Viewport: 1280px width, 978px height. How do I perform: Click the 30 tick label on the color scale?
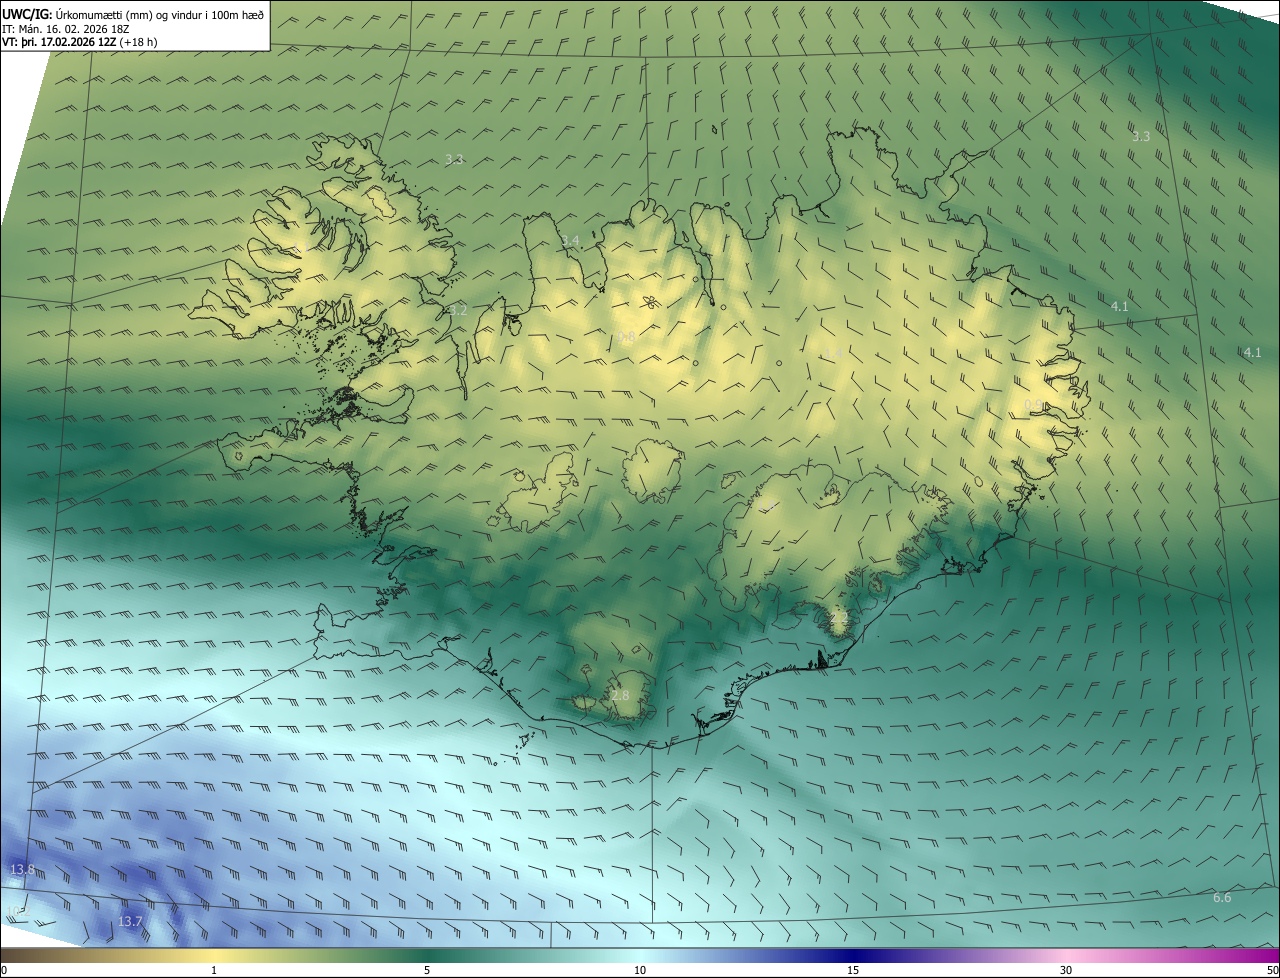tap(1066, 970)
